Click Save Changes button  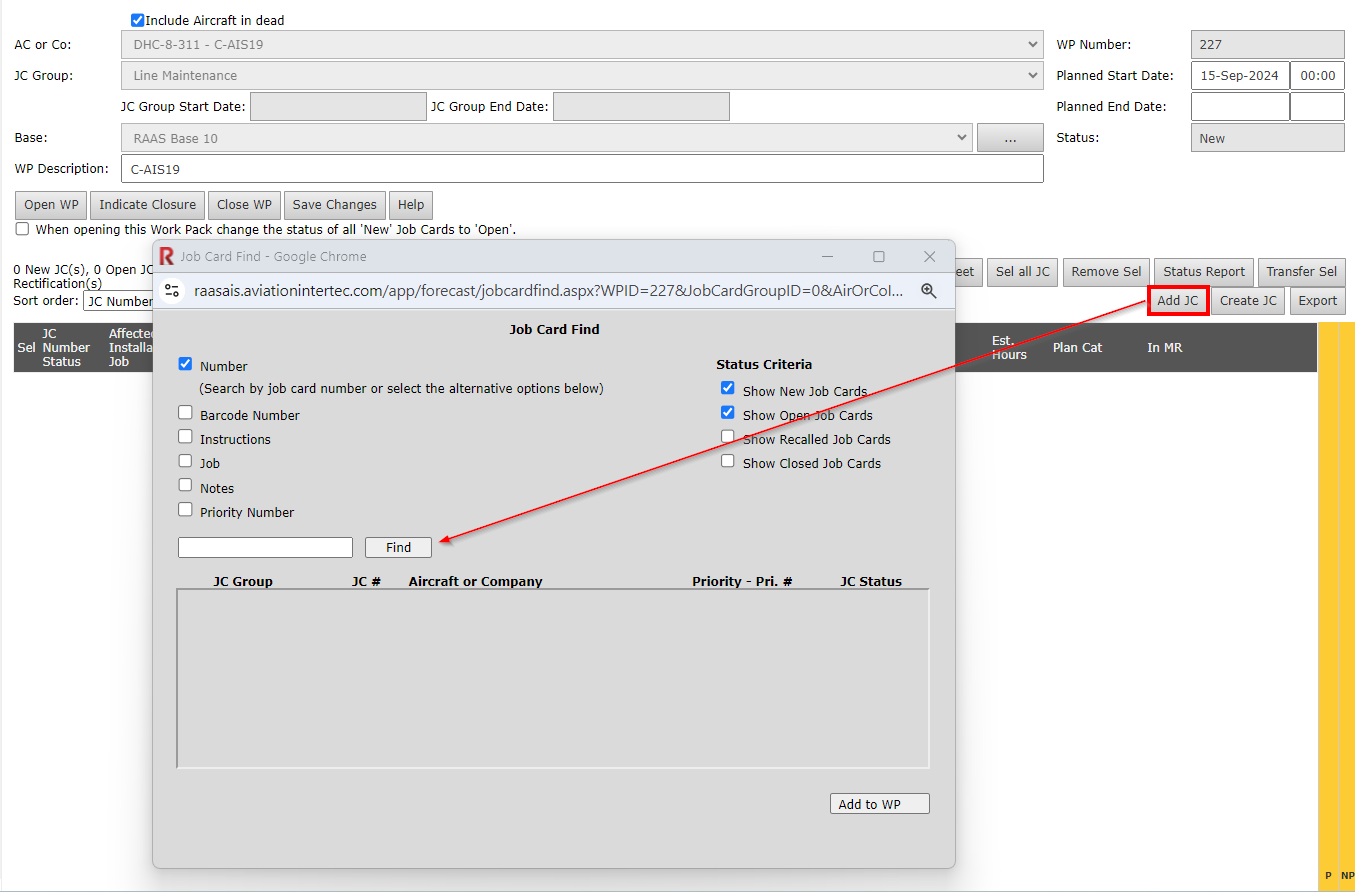pos(334,205)
